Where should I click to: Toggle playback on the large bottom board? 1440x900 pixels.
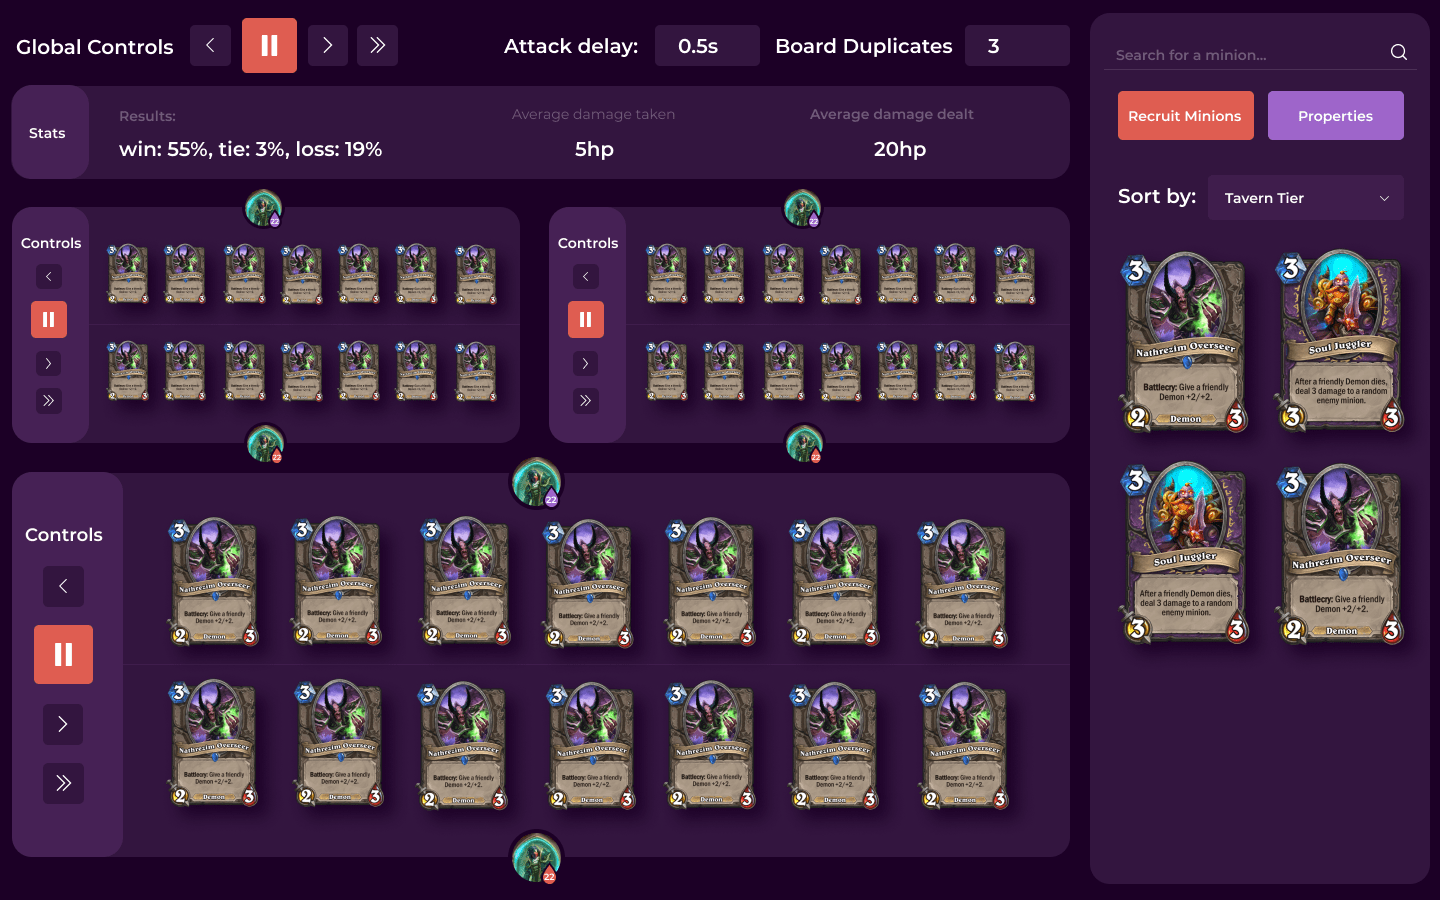[x=63, y=654]
